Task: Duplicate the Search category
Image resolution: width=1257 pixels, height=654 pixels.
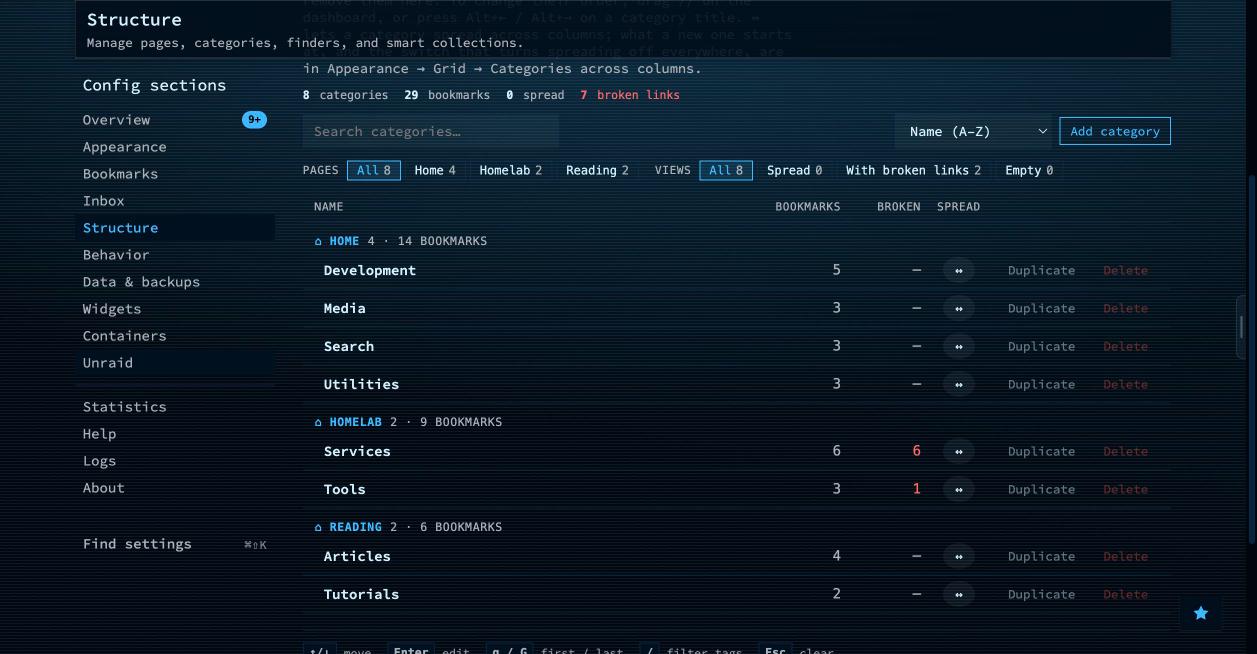Action: coord(1041,346)
